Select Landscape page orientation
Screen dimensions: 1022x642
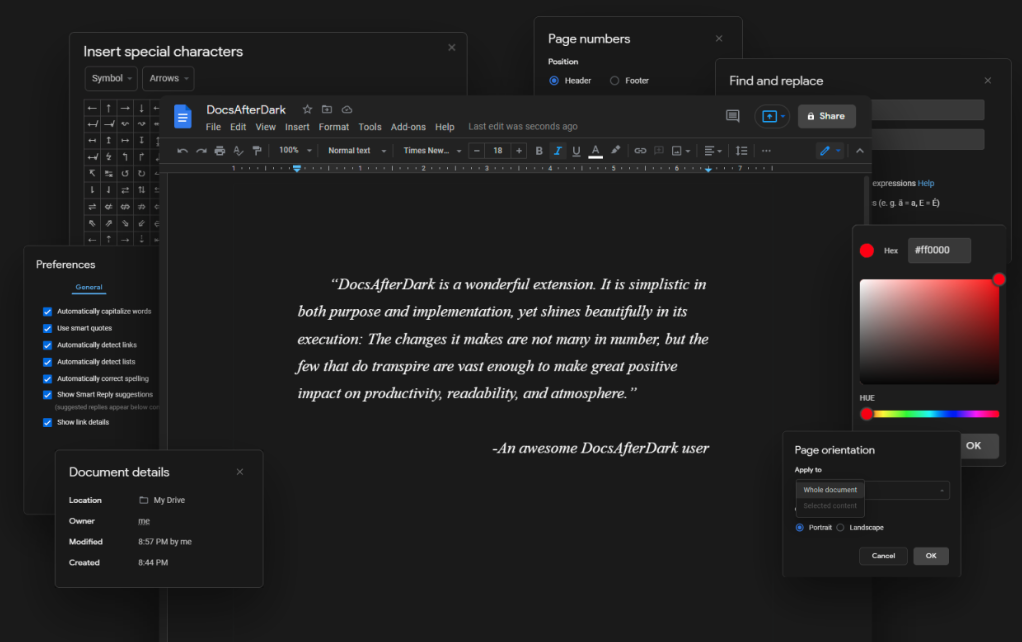(840, 527)
